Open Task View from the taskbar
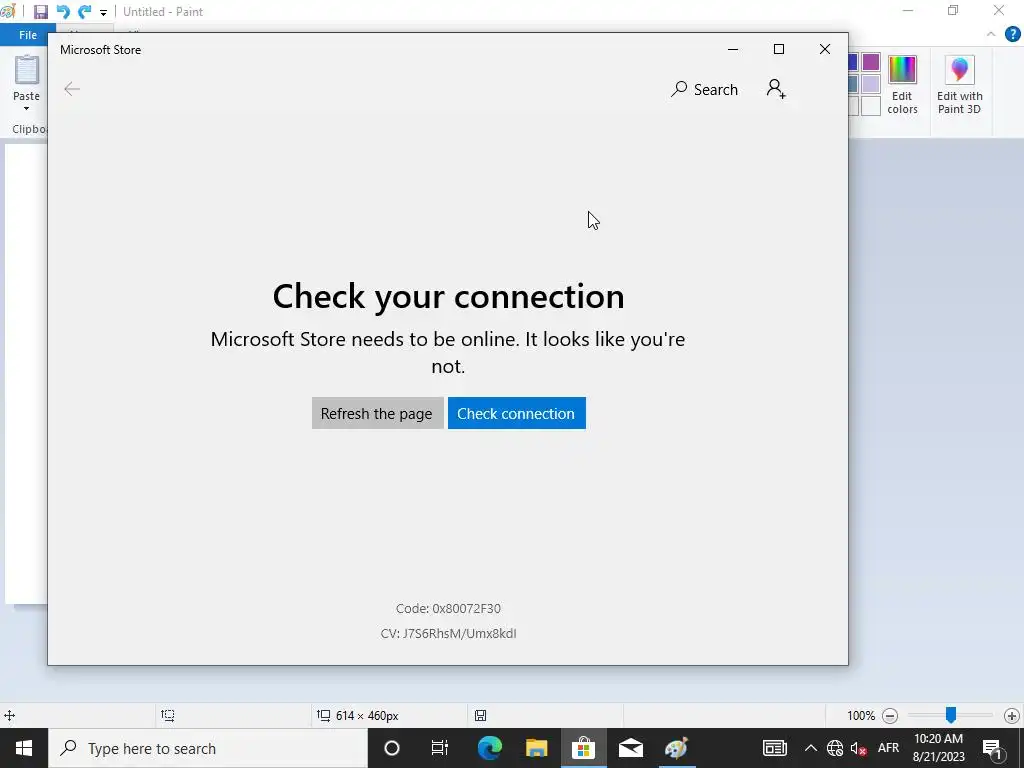The width and height of the screenshot is (1024, 768). (440, 748)
